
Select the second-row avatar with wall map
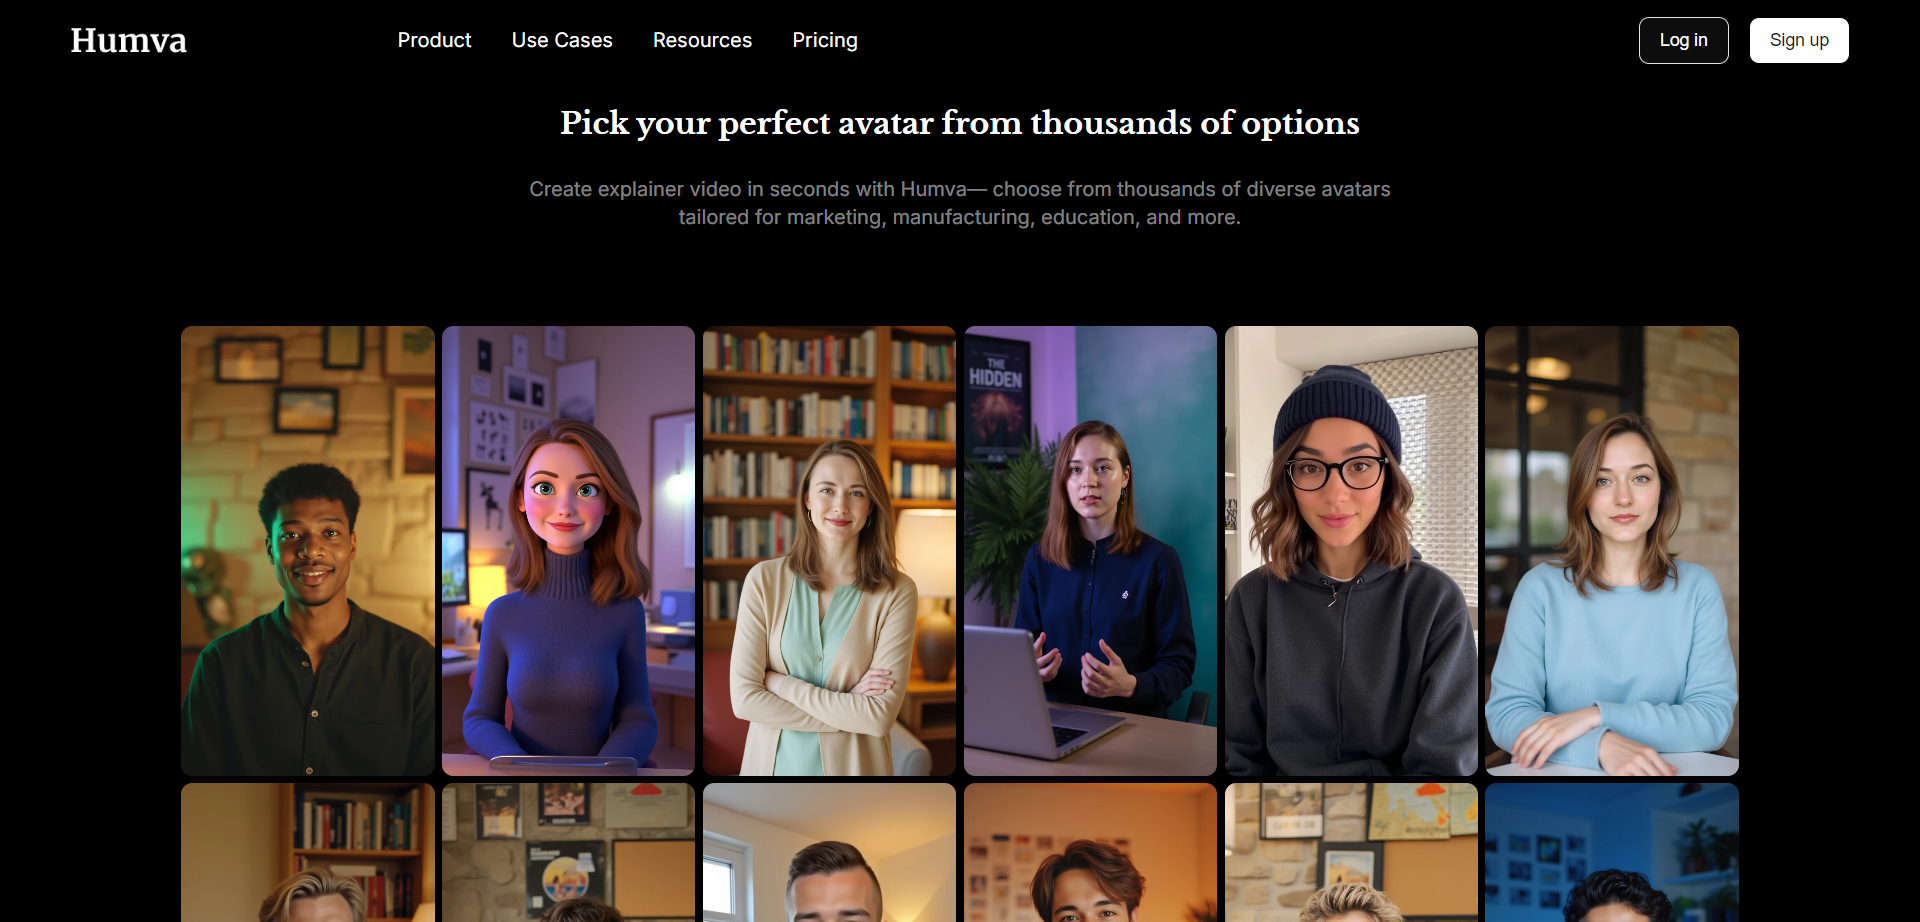[1351, 852]
